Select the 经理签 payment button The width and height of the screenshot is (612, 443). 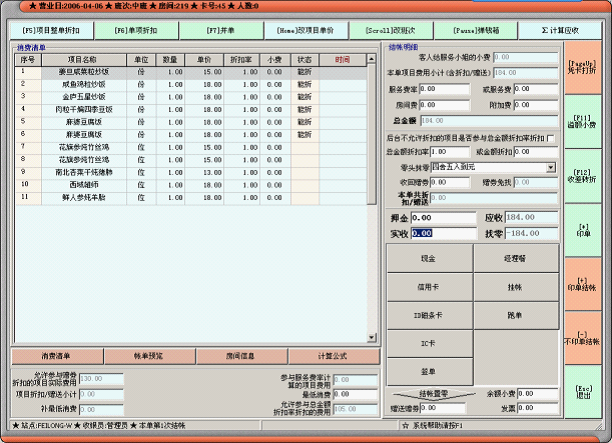tap(516, 258)
